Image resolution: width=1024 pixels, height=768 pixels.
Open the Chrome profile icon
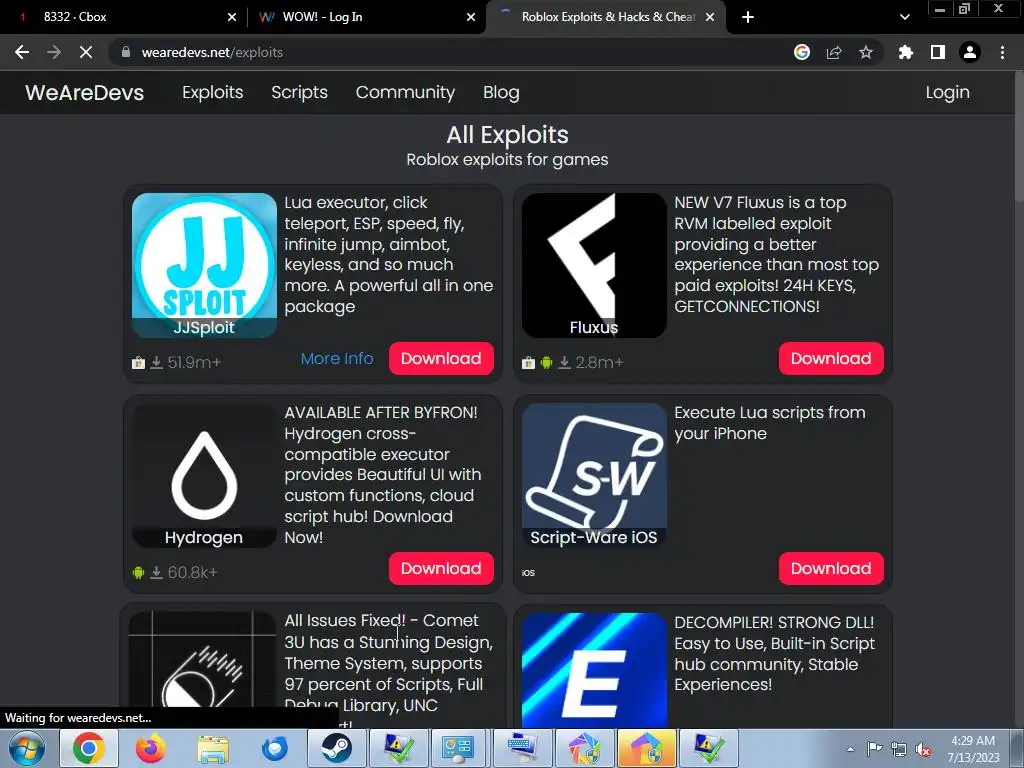(x=969, y=52)
